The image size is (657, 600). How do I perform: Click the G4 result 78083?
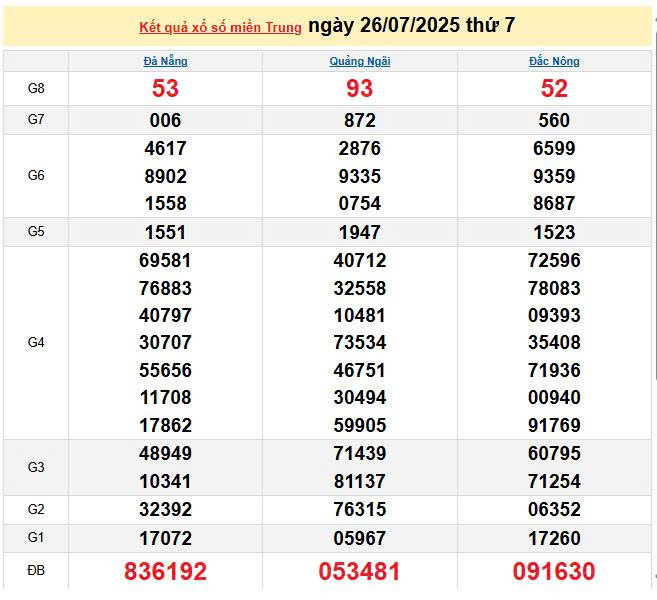tap(554, 288)
